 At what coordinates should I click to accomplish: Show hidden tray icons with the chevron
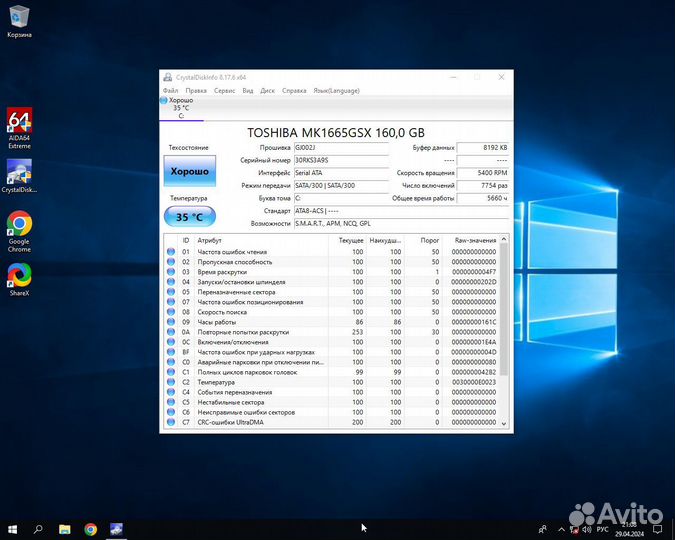561,529
